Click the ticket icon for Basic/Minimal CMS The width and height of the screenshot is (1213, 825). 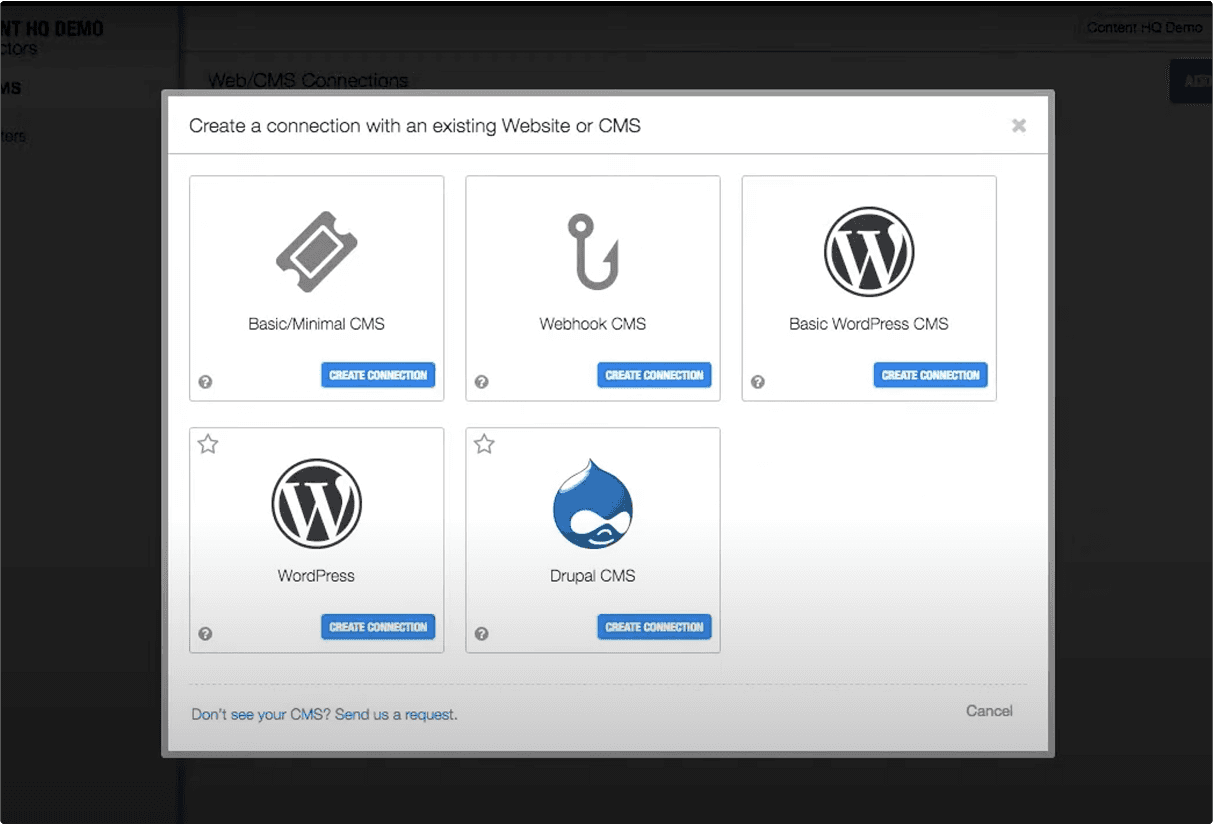pos(316,252)
